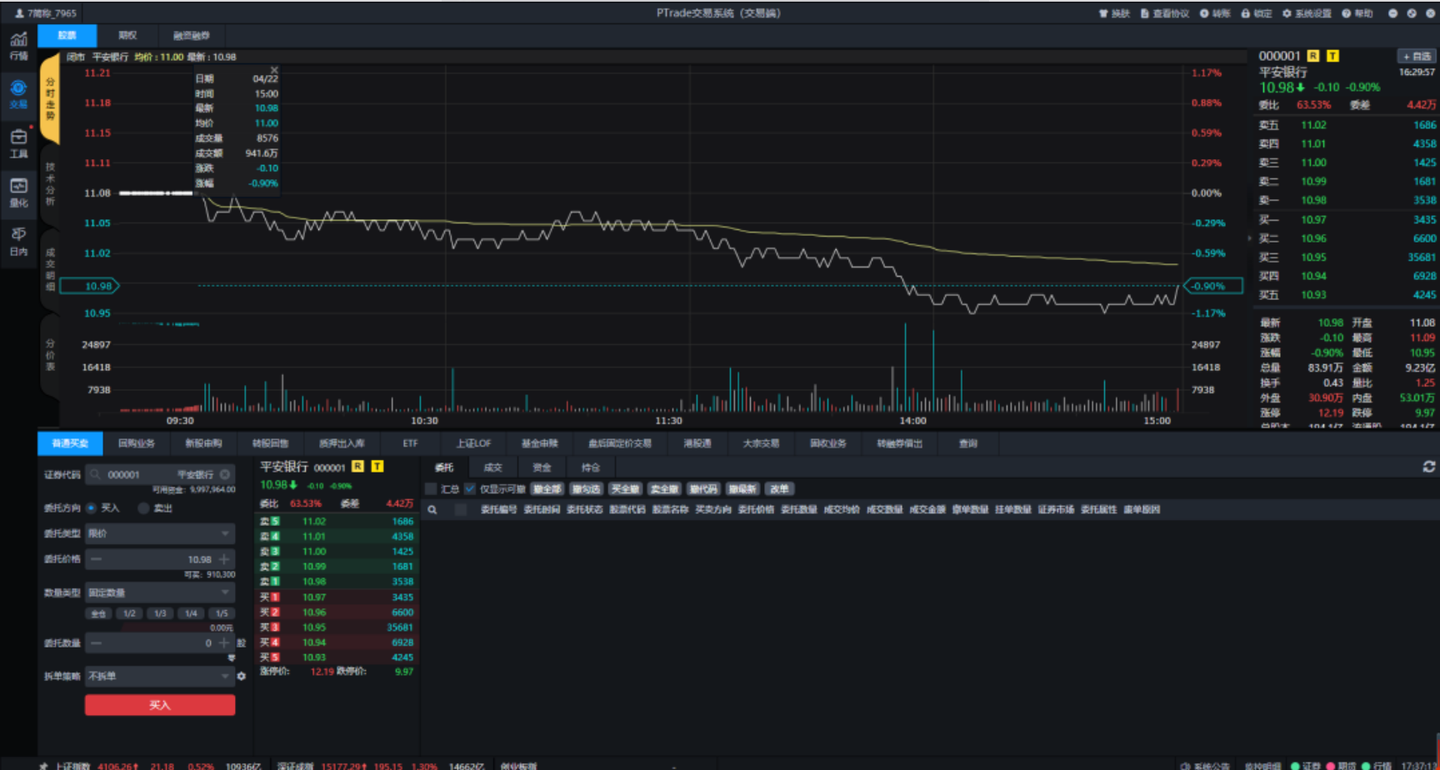Open the 量化 quant sidebar icon
This screenshot has height=770, width=1440.
pos(18,189)
